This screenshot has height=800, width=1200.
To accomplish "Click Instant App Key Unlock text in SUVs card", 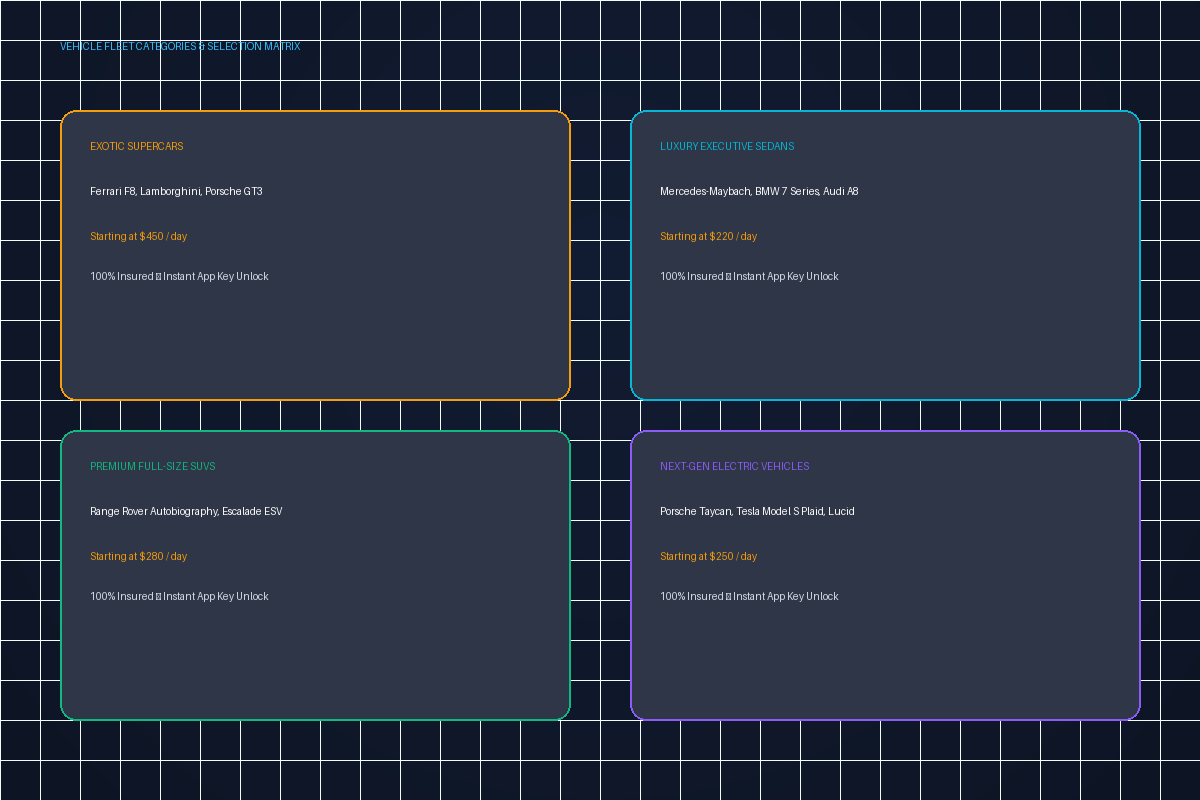I will (x=216, y=596).
